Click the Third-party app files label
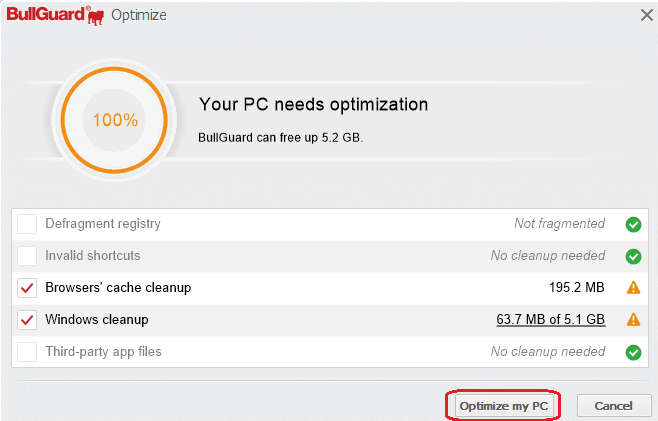This screenshot has height=421, width=658. pos(103,351)
